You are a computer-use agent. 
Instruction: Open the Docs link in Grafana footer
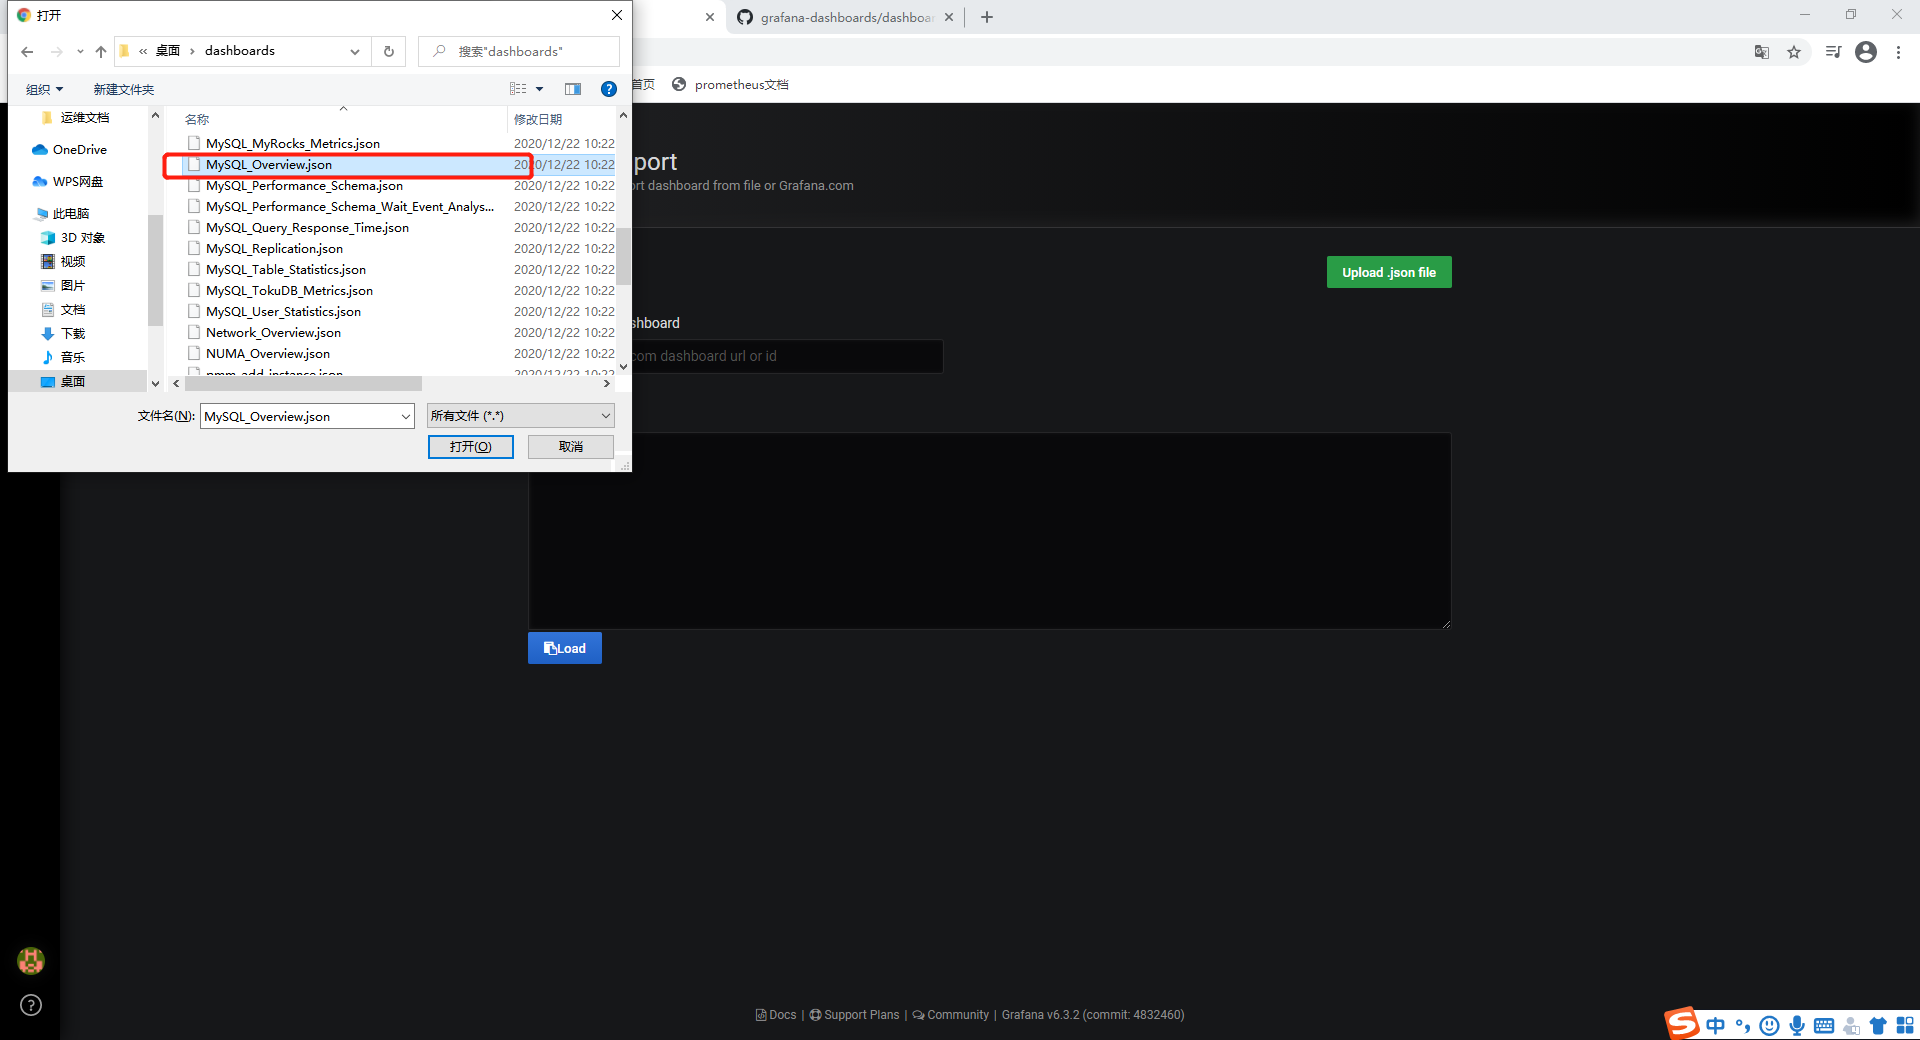point(776,1014)
